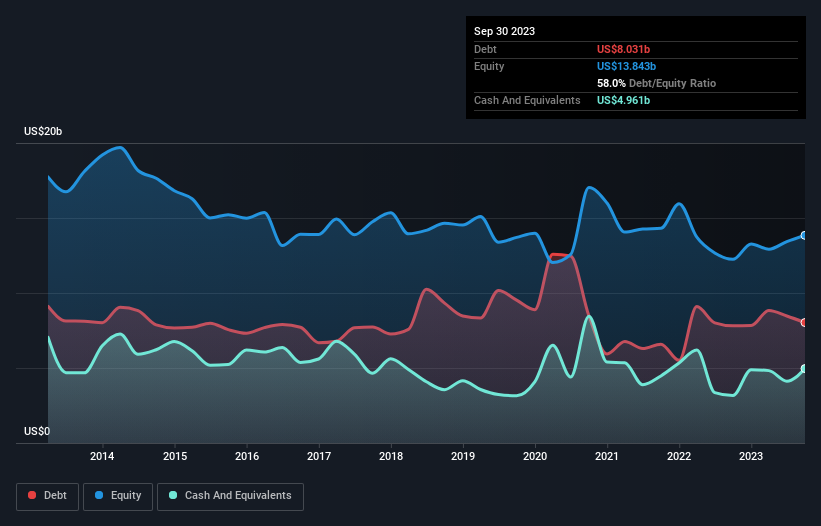Click the 2020 x-axis label
Screen dimensions: 821x526
535,456
